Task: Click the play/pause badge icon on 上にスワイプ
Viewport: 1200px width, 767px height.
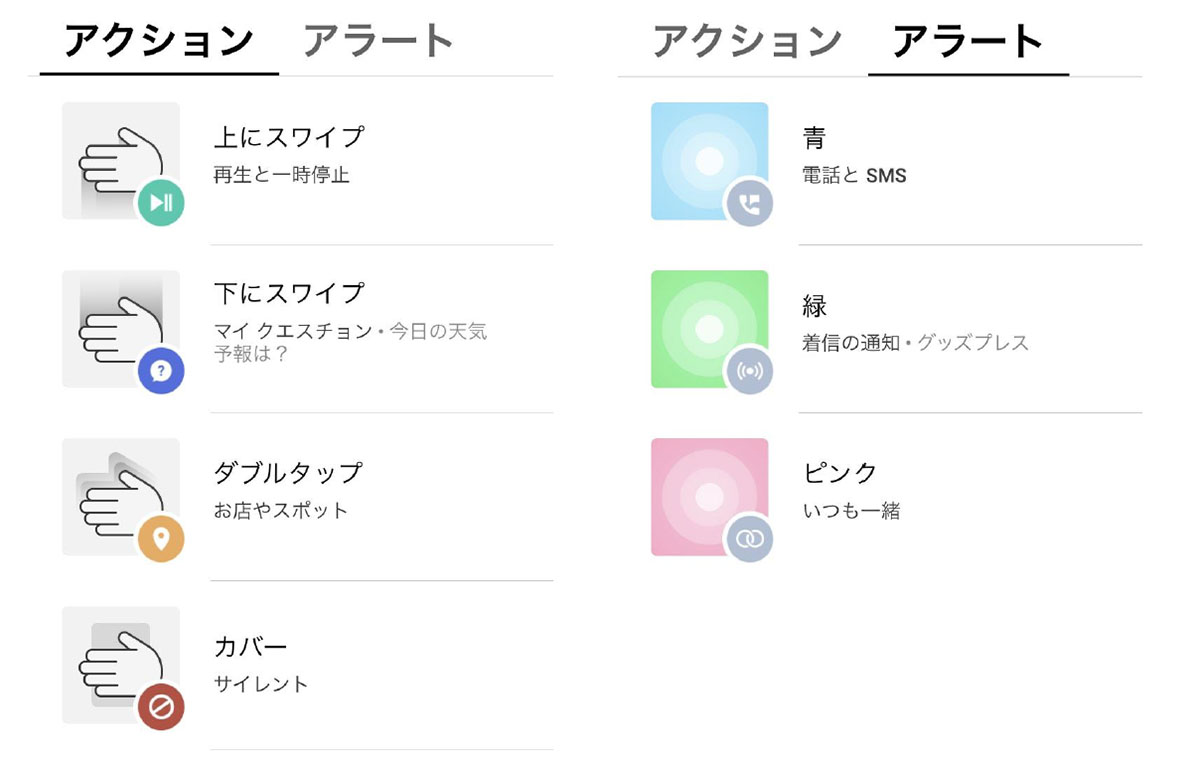Action: pyautogui.click(x=161, y=203)
